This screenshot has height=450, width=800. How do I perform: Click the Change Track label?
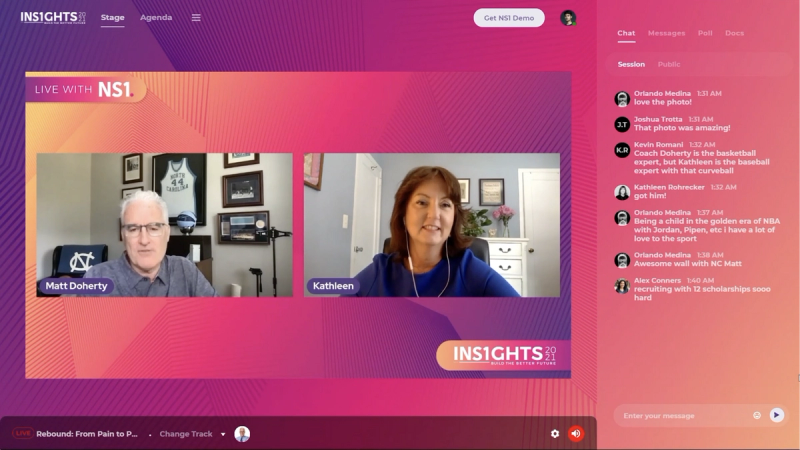tap(186, 434)
